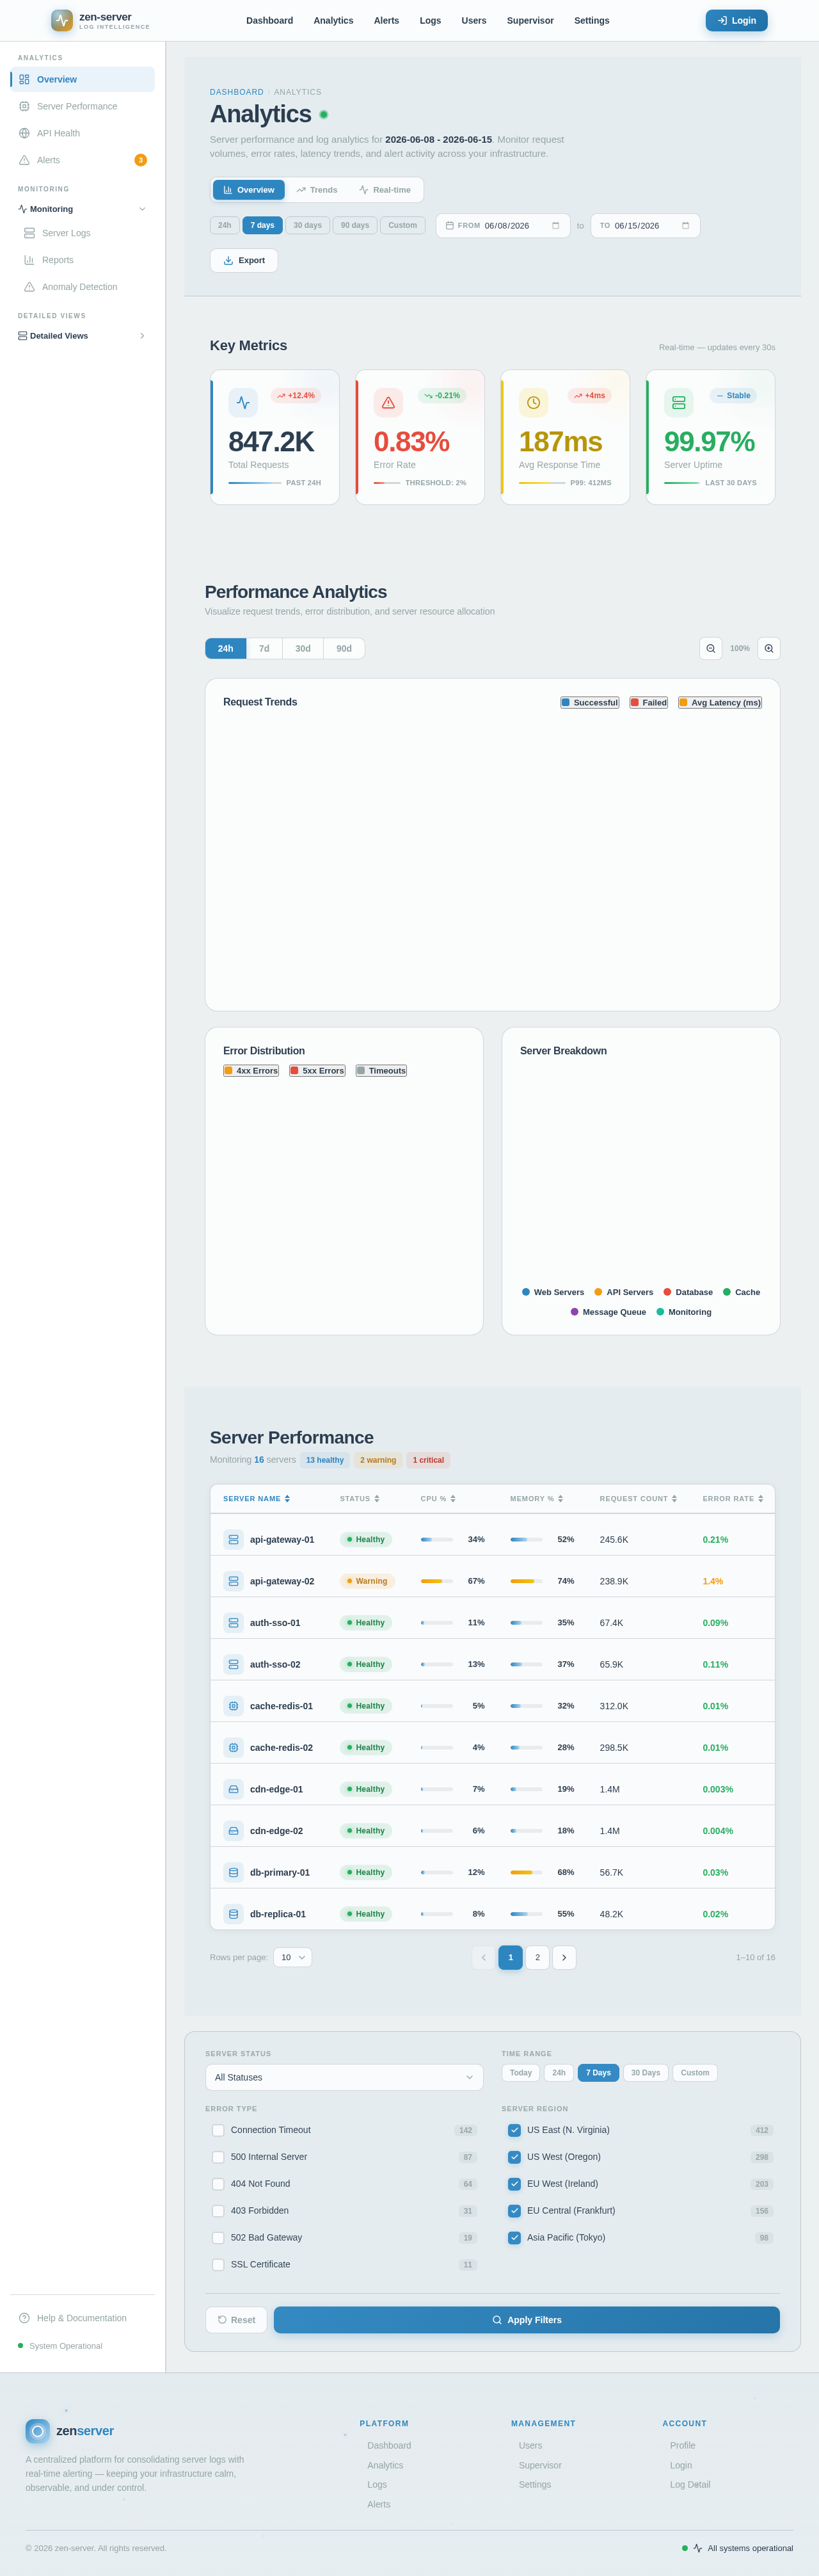
Task: Check the 500 Internal Server checkbox
Action: click(x=218, y=2157)
